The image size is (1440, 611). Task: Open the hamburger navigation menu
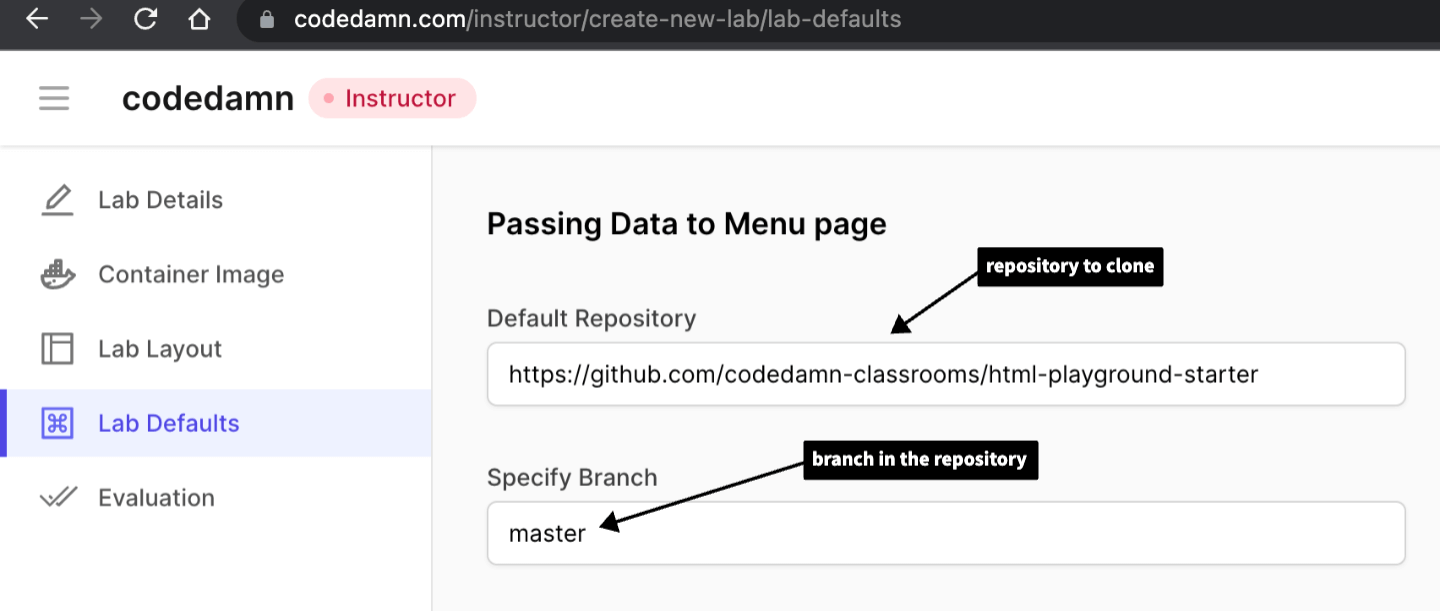pyautogui.click(x=53, y=97)
